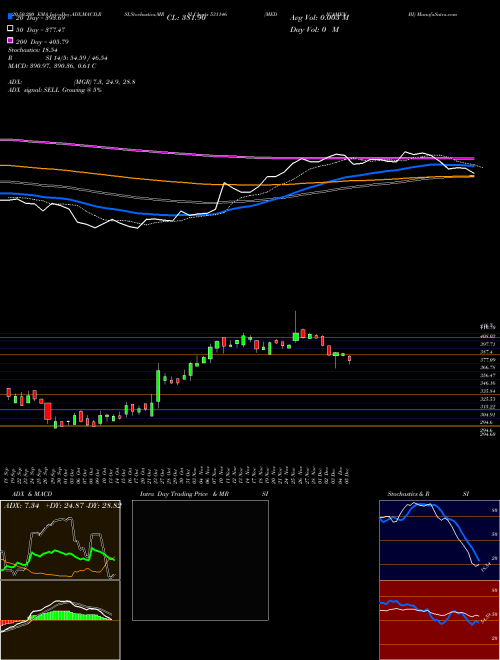This screenshot has width=500, height=660.
Task: Click the 'MACD: 390.97, 390.36, 0.61 C' line
Action: pos(52,66)
